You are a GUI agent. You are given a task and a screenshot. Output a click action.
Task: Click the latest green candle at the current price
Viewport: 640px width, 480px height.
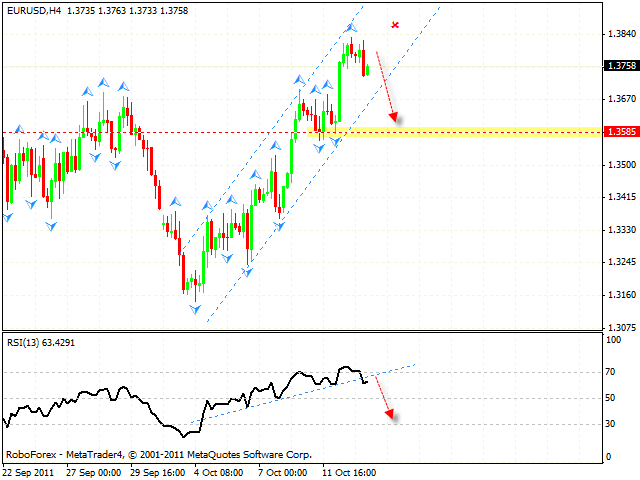368,69
